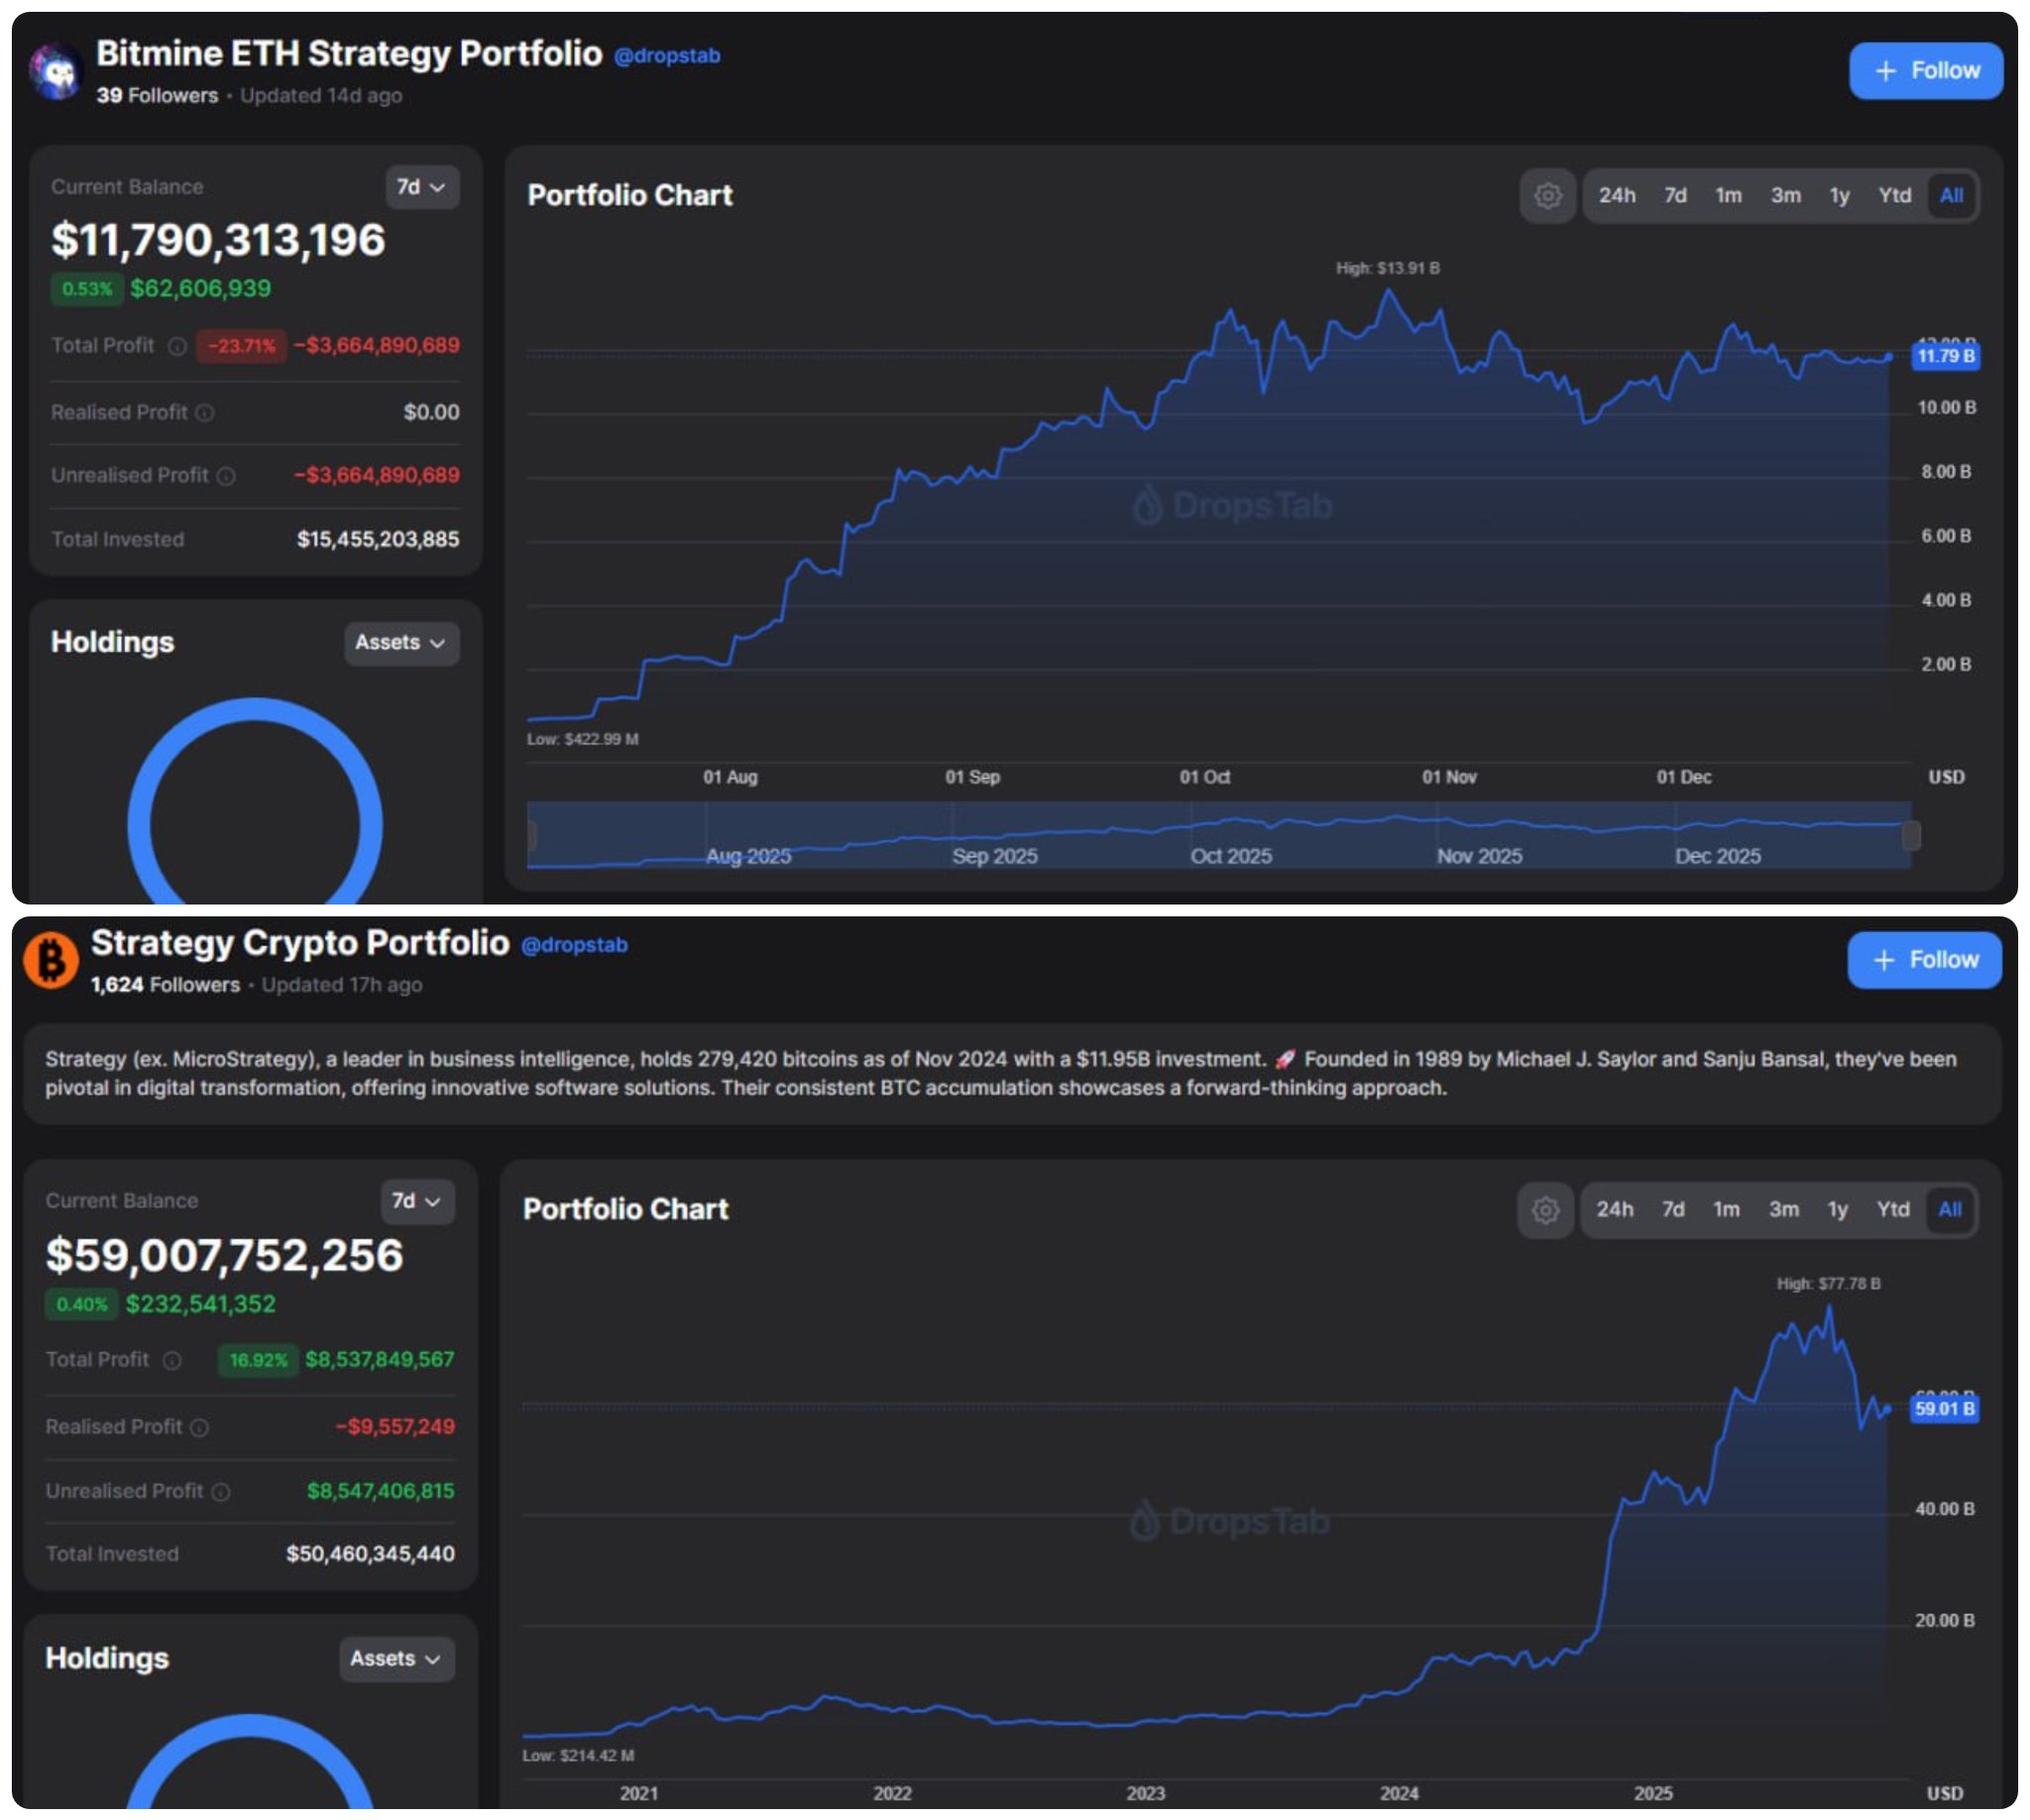Click Realised Profit info icon in Strategy panel
This screenshot has width=2030, height=1820.
click(x=199, y=1428)
